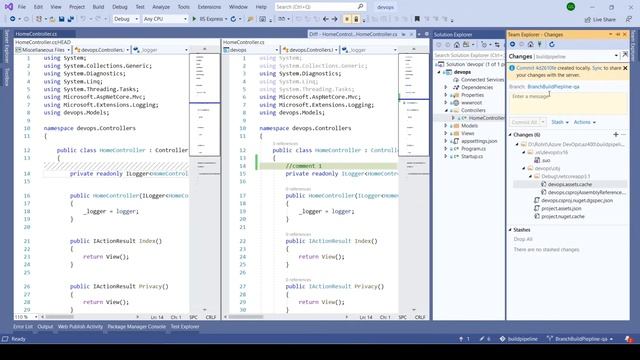This screenshot has width=640, height=360.
Task: Click Solution Explorer Sync with Active Document icon
Action: [497, 44]
